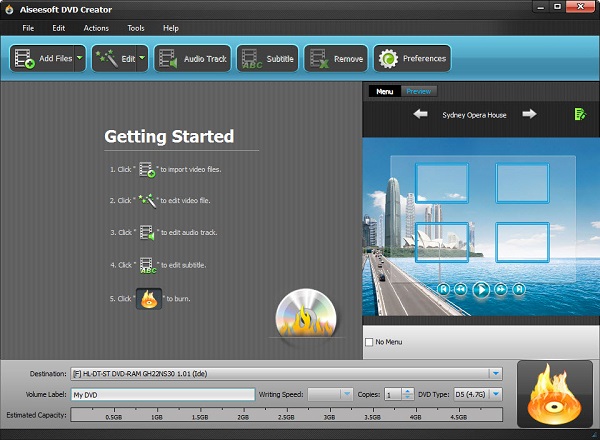Expand the Add Files dropdown arrow
This screenshot has width=600, height=440.
pos(79,59)
